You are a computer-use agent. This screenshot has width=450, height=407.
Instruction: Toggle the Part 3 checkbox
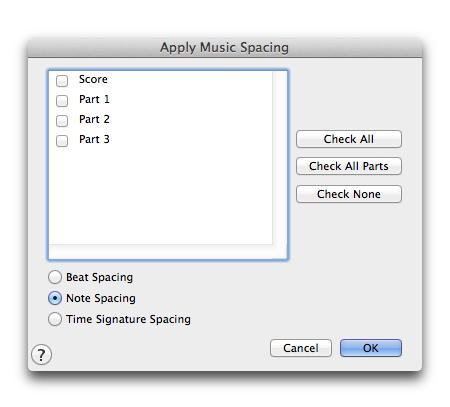(62, 141)
